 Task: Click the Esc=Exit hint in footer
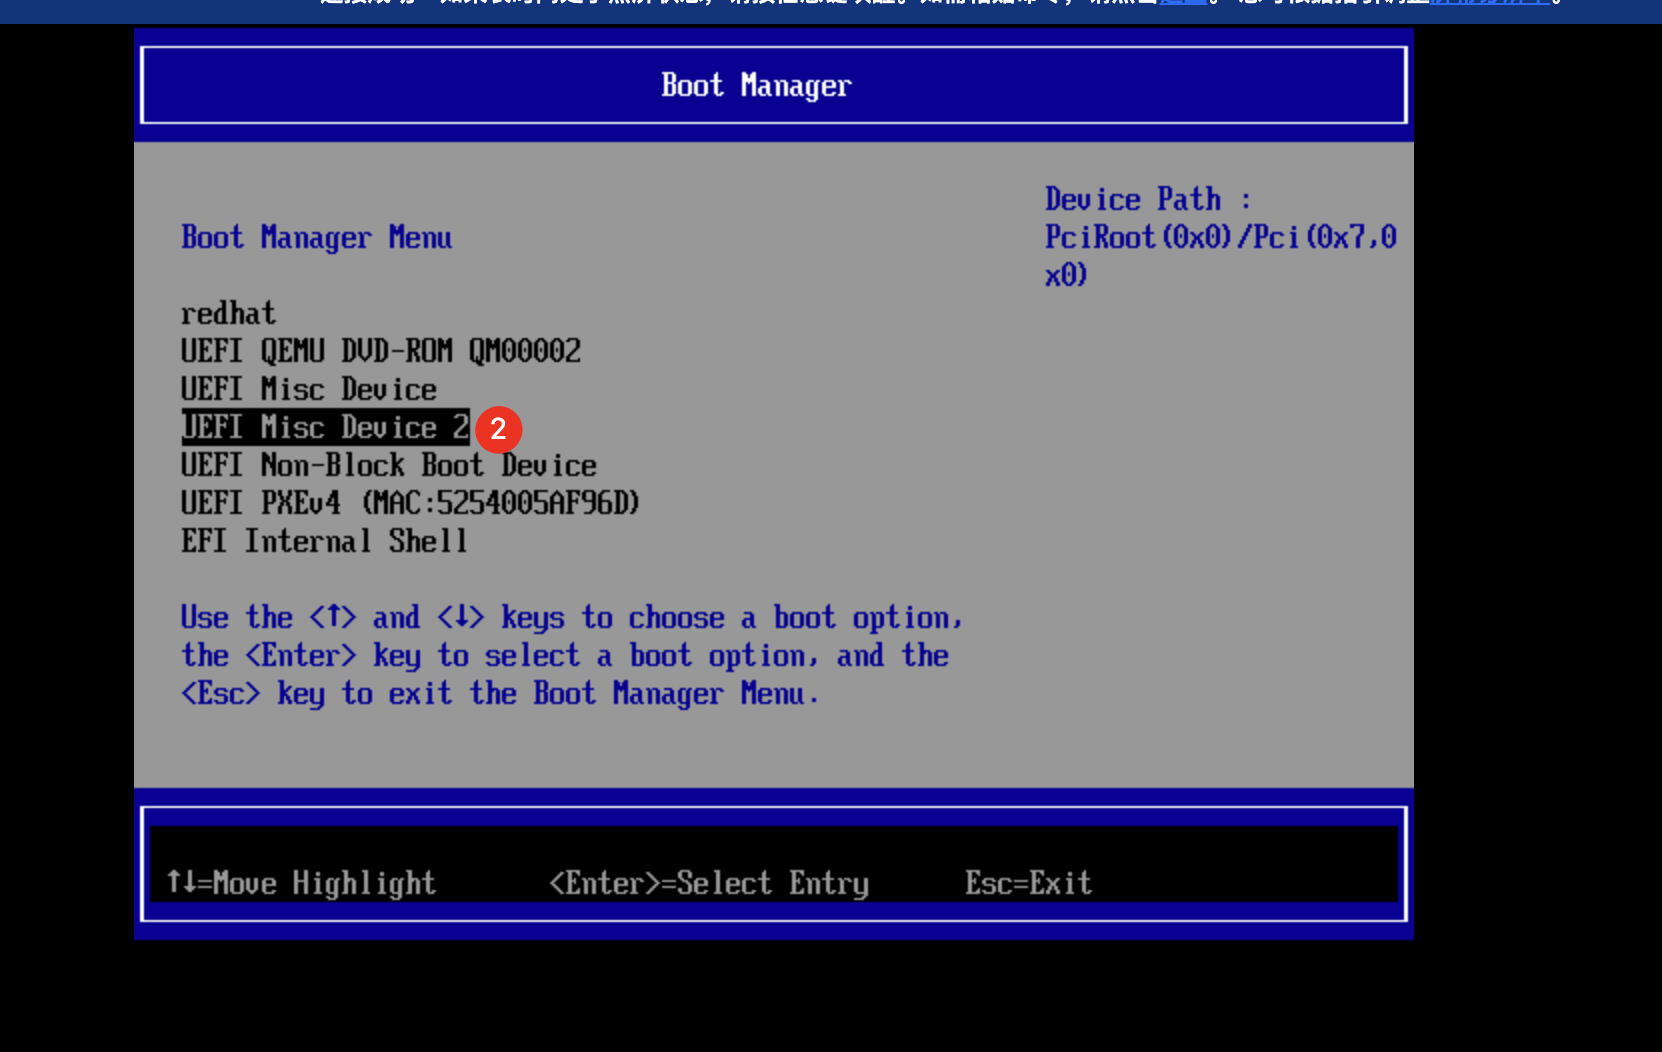tap(1028, 883)
